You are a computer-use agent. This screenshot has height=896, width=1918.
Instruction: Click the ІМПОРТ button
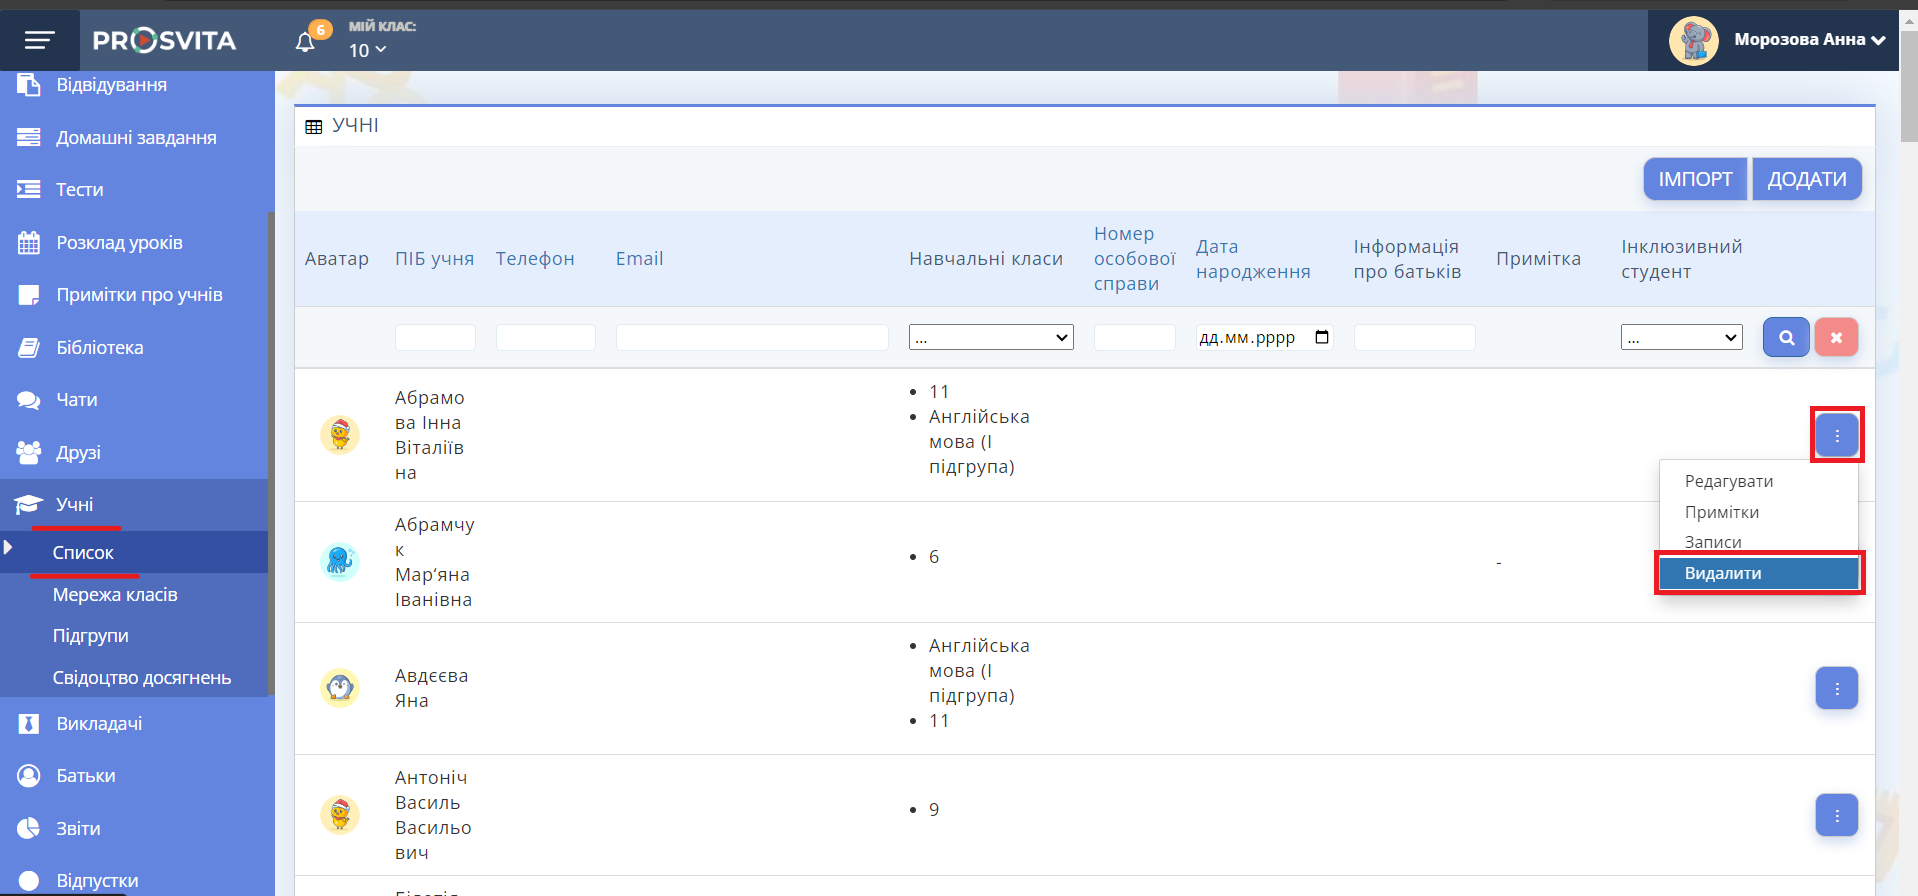coord(1695,179)
